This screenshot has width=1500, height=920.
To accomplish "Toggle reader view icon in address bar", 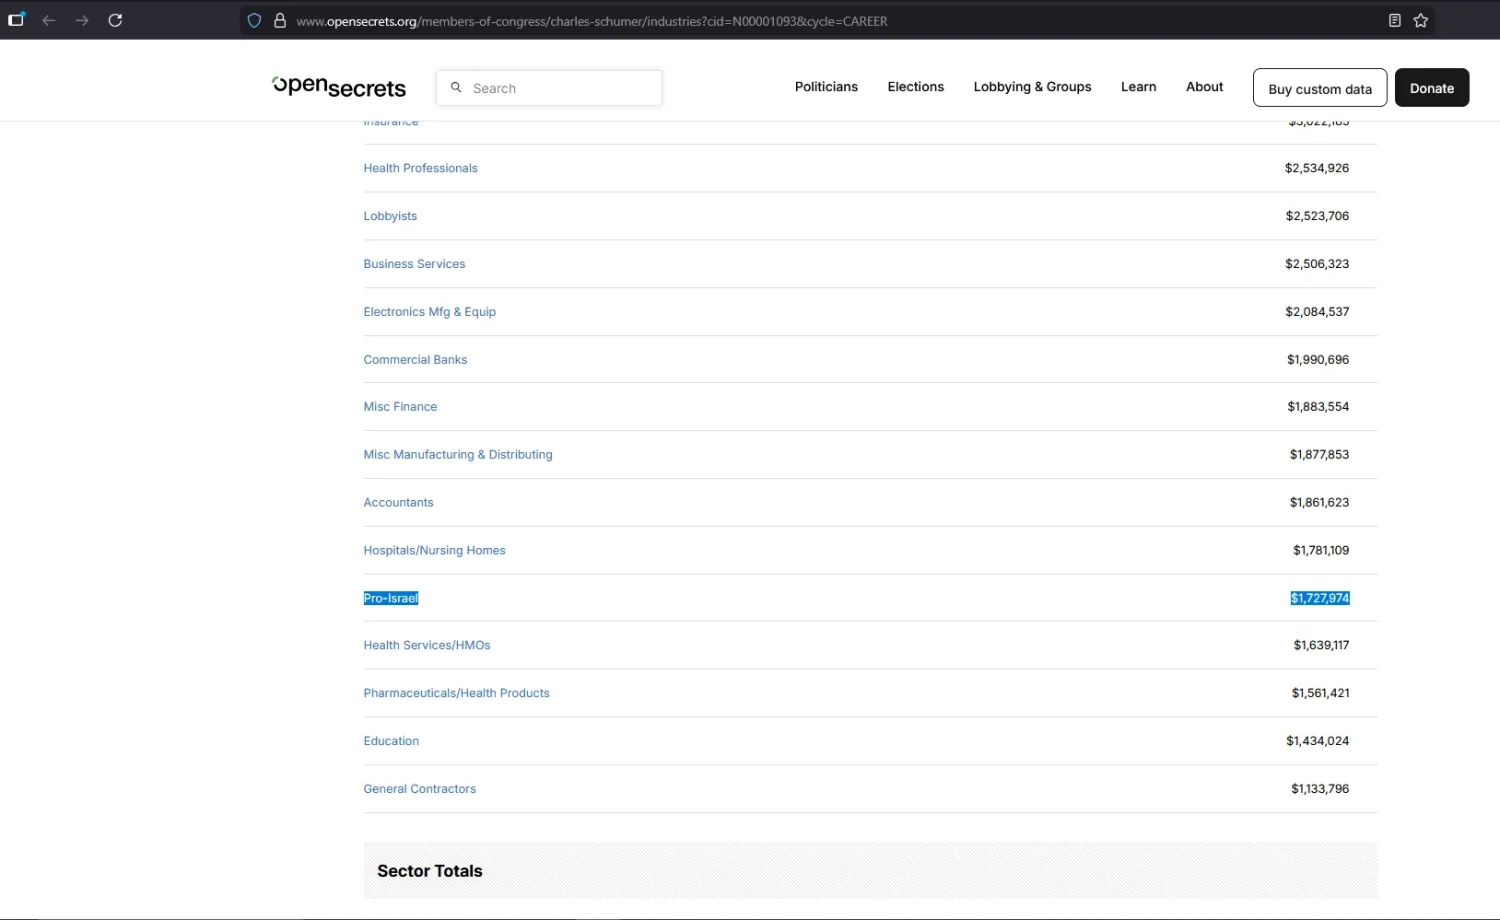I will 1395,20.
